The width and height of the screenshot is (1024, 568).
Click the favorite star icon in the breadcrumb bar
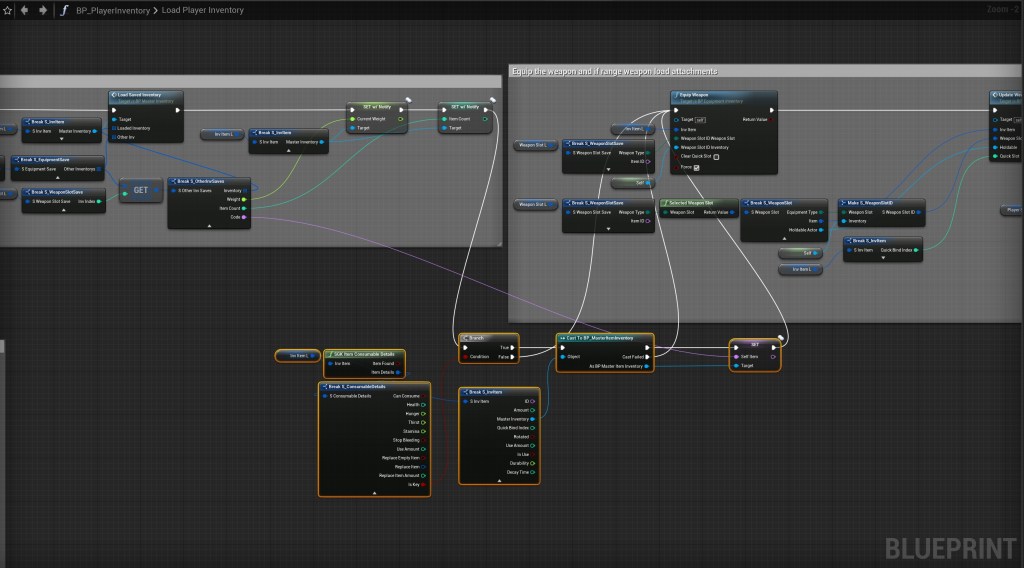tap(7, 10)
